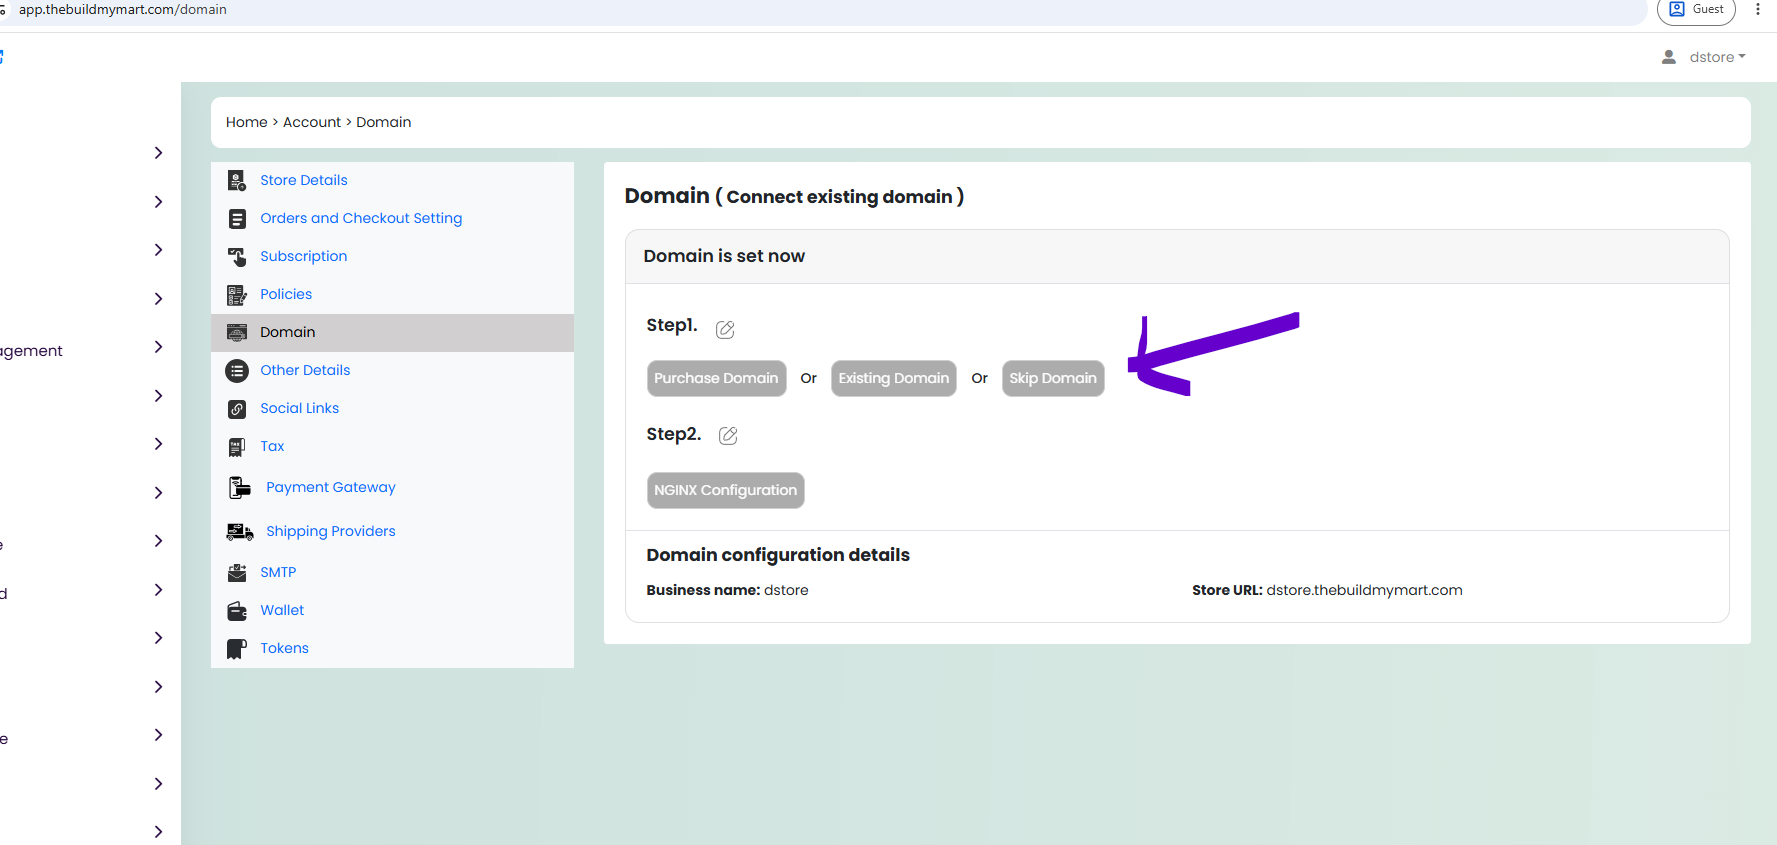The width and height of the screenshot is (1777, 845).
Task: Click the Tax receipt icon
Action: tap(237, 447)
